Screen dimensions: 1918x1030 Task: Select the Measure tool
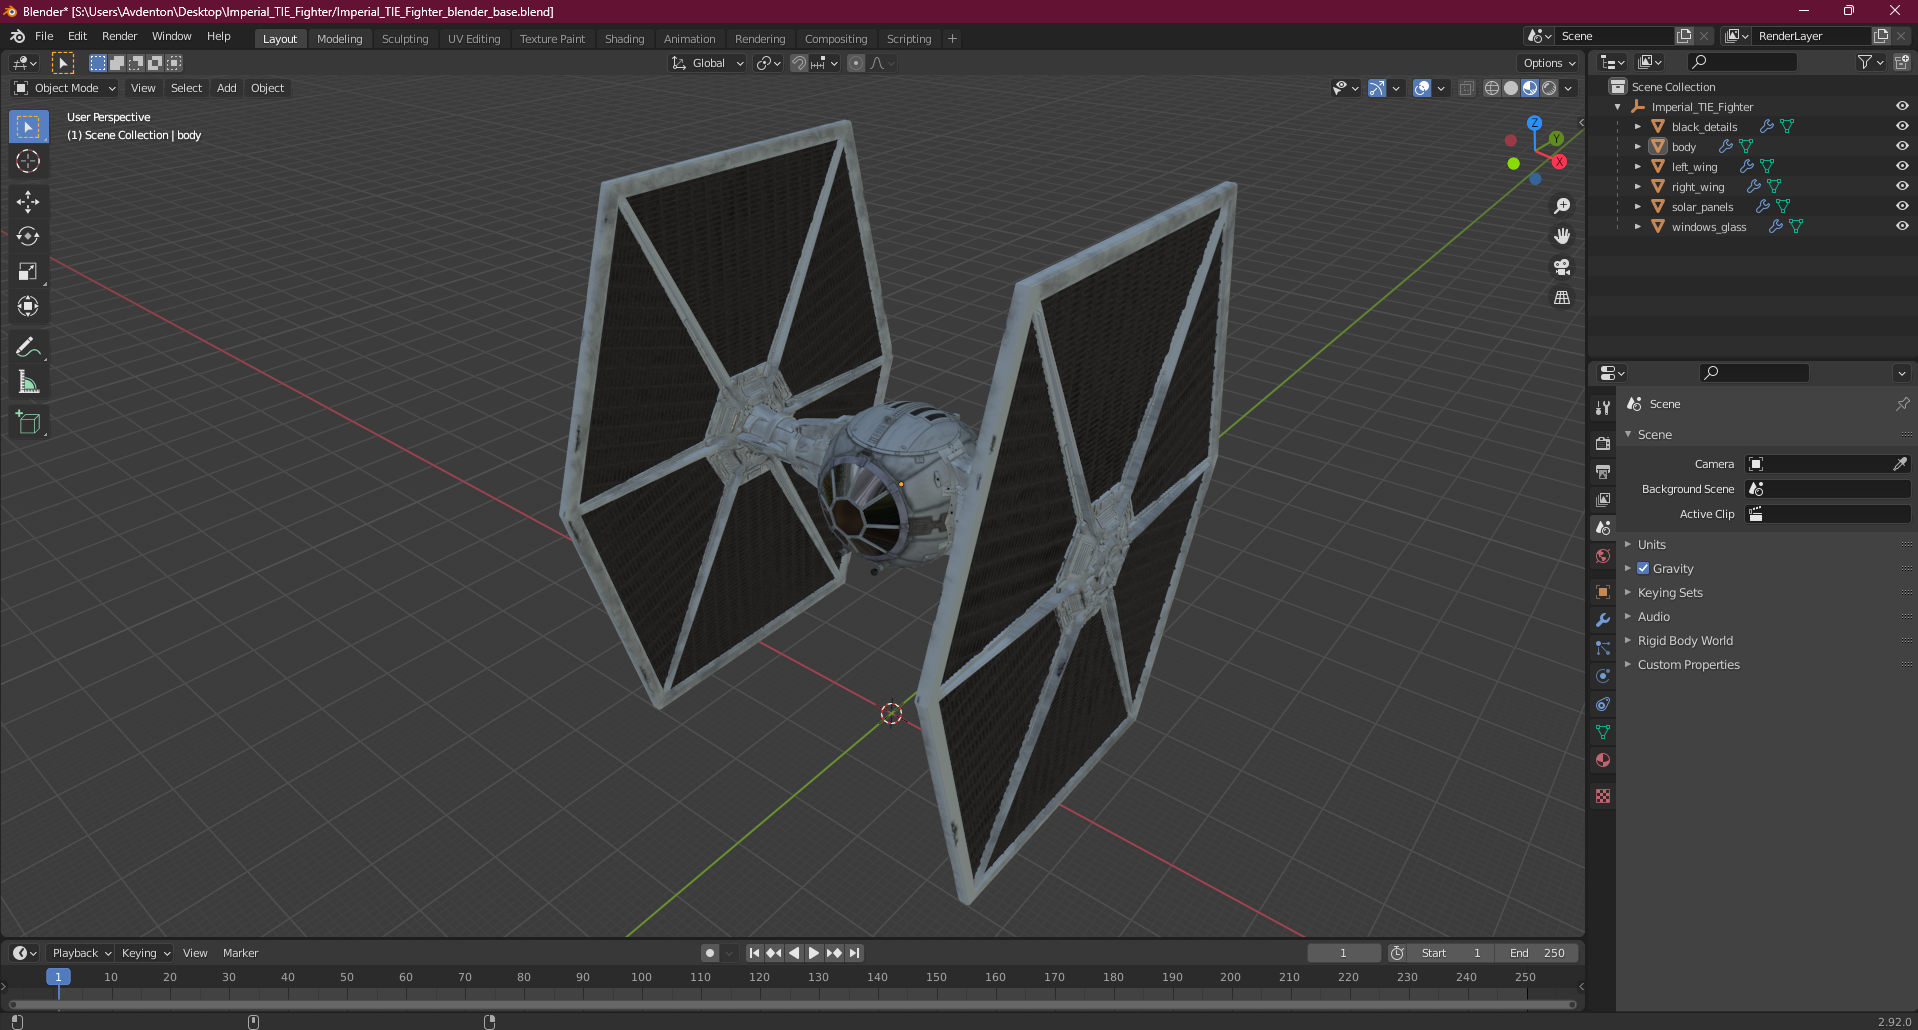click(x=28, y=383)
